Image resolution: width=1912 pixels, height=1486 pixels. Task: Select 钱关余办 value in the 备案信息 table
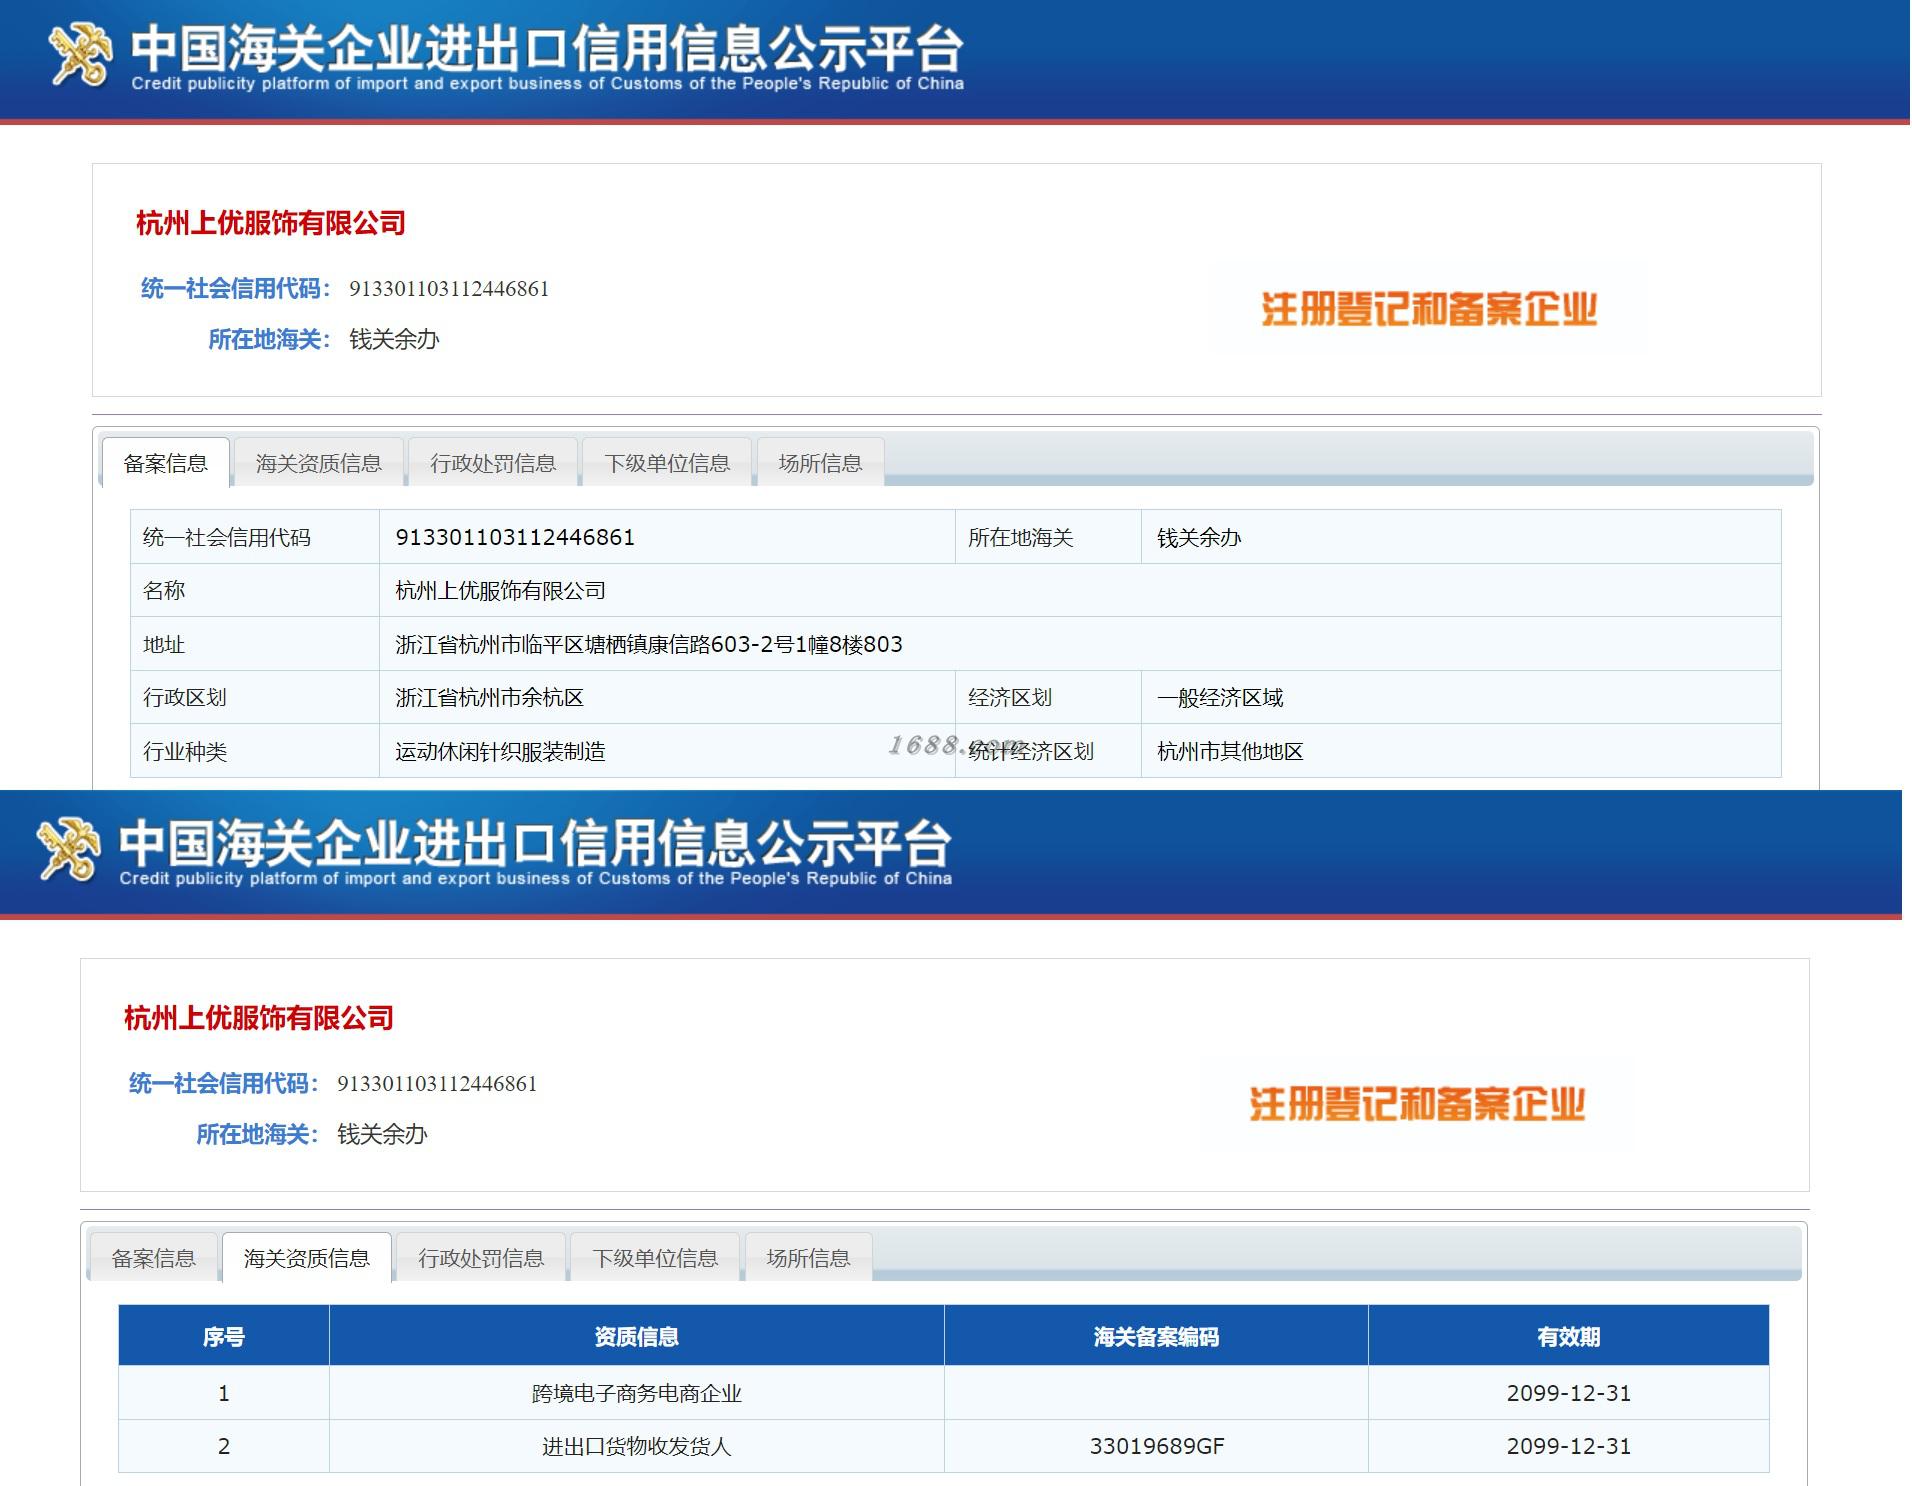tap(1199, 537)
